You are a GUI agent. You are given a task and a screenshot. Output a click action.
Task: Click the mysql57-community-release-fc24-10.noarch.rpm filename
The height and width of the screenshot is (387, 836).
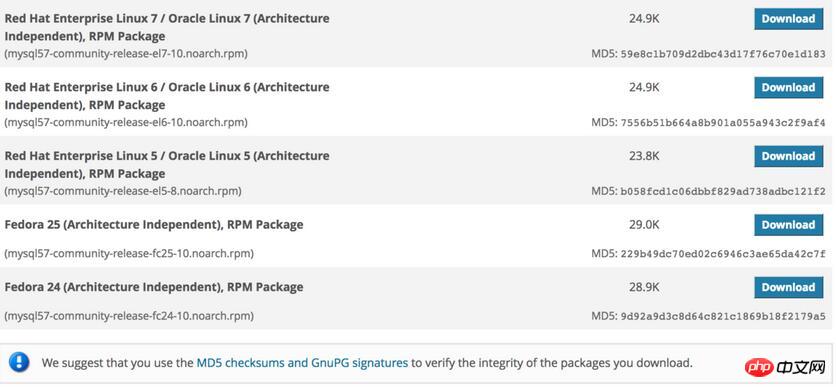129,316
